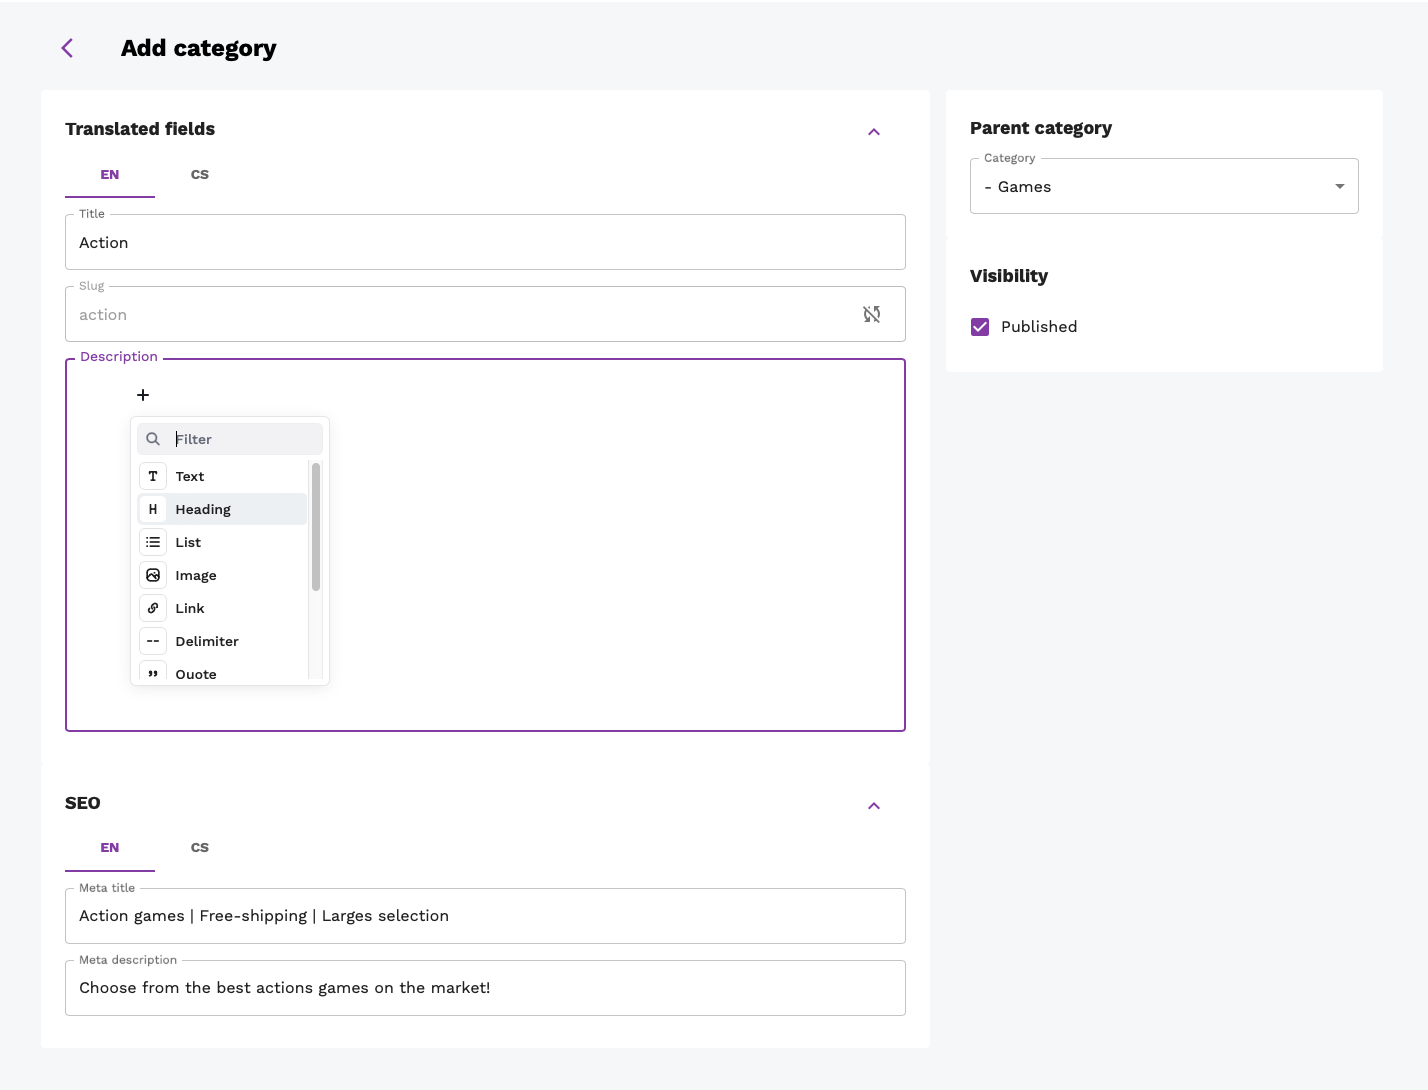1428x1090 pixels.
Task: Click the block menu scrollbar
Action: pyautogui.click(x=316, y=527)
